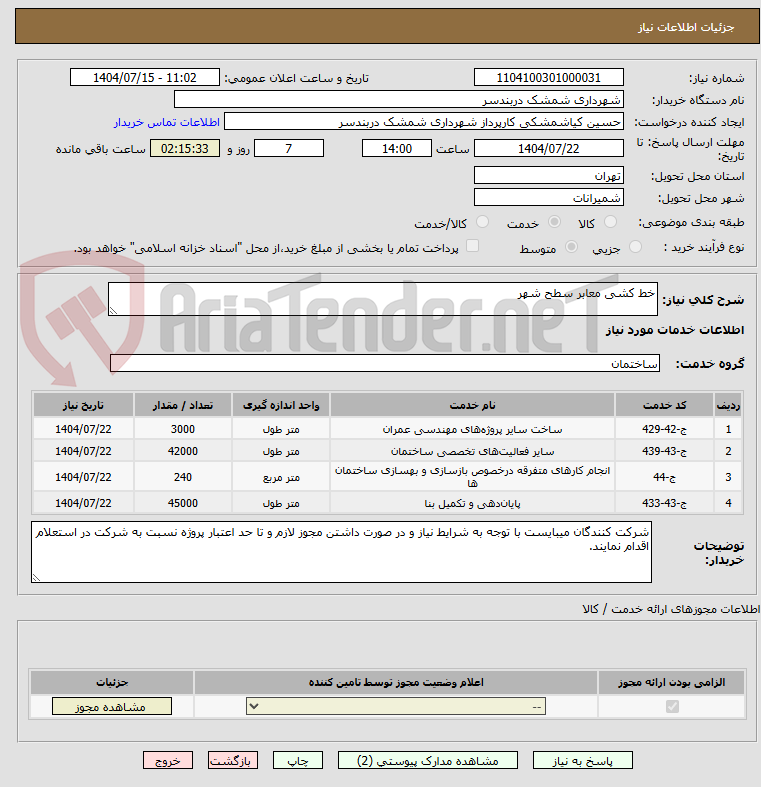This screenshot has height=787, width=761.
Task: Toggle the اسناد خزانه اسلامی payment checkbox
Action: [472, 245]
